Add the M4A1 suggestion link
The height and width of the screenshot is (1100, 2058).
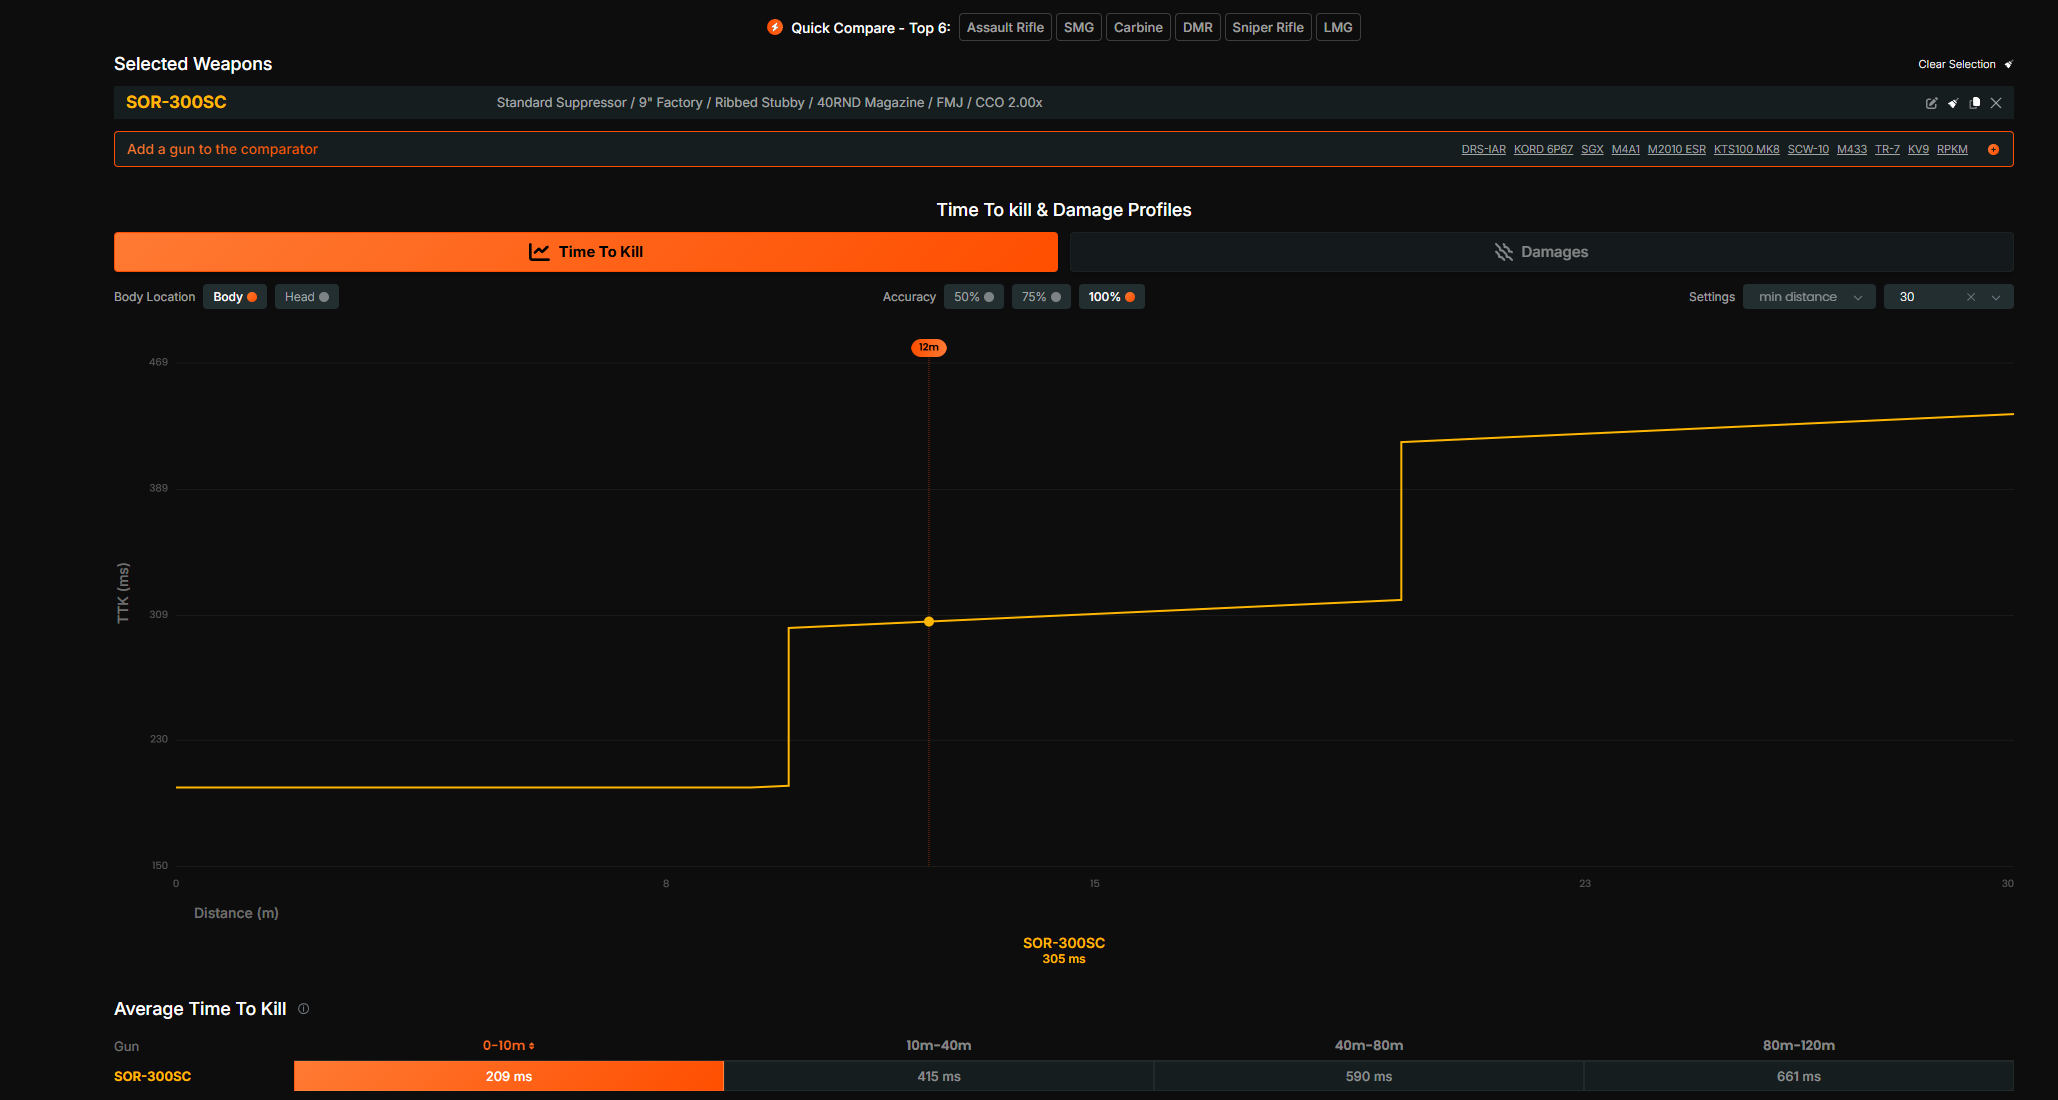coord(1625,149)
